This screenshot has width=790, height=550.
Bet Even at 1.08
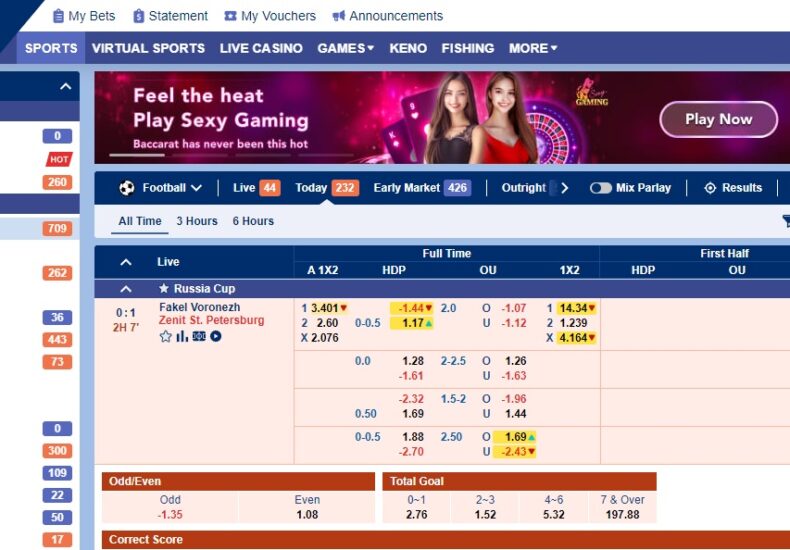click(307, 515)
